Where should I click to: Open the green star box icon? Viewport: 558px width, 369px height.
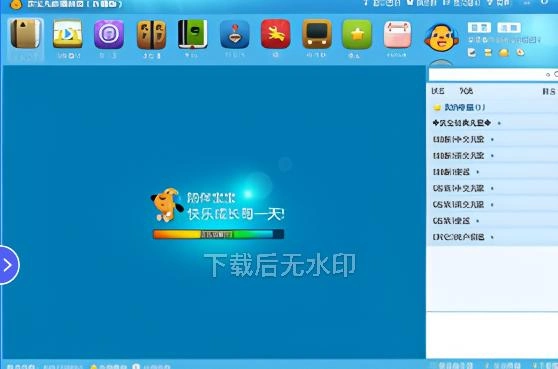tap(357, 35)
